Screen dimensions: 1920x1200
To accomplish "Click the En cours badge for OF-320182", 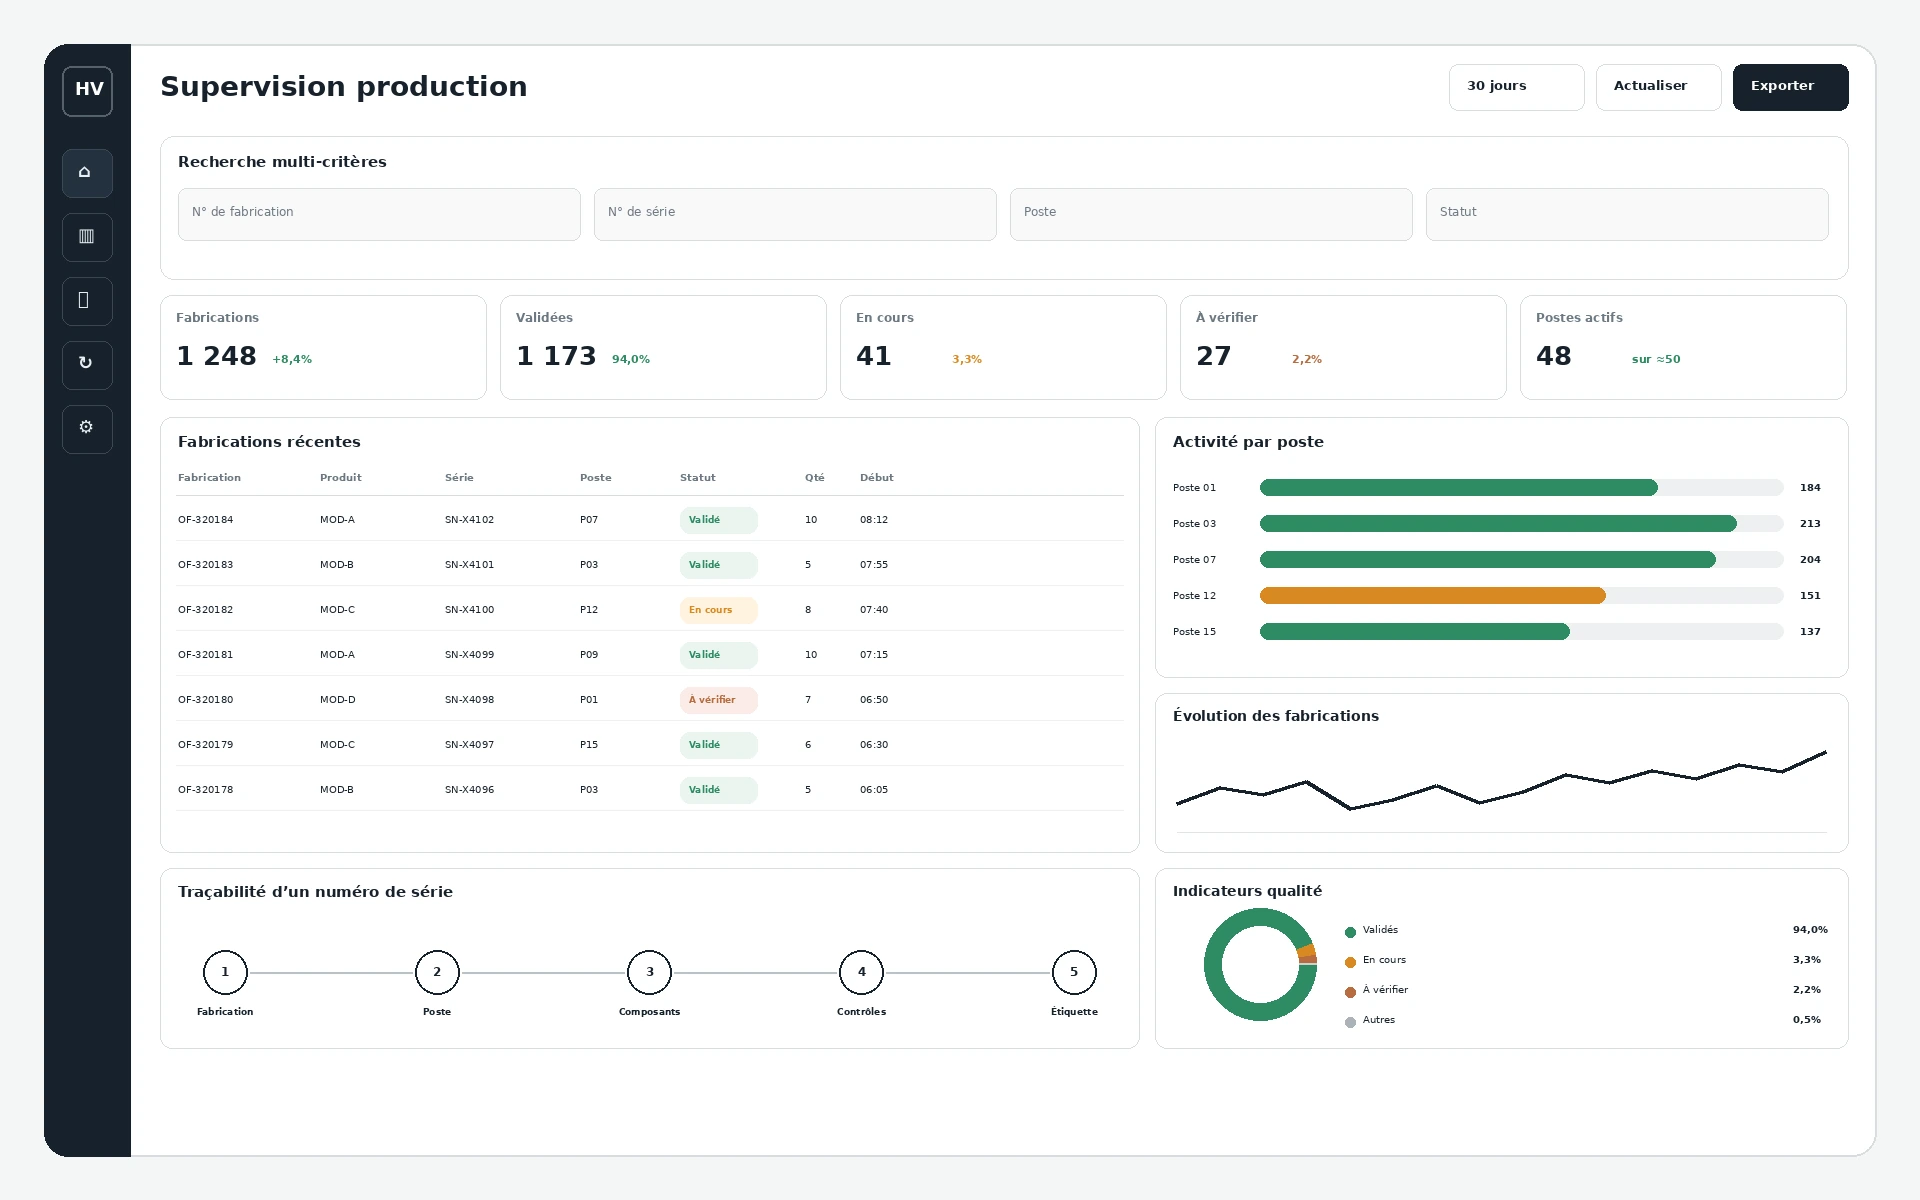I will point(718,610).
